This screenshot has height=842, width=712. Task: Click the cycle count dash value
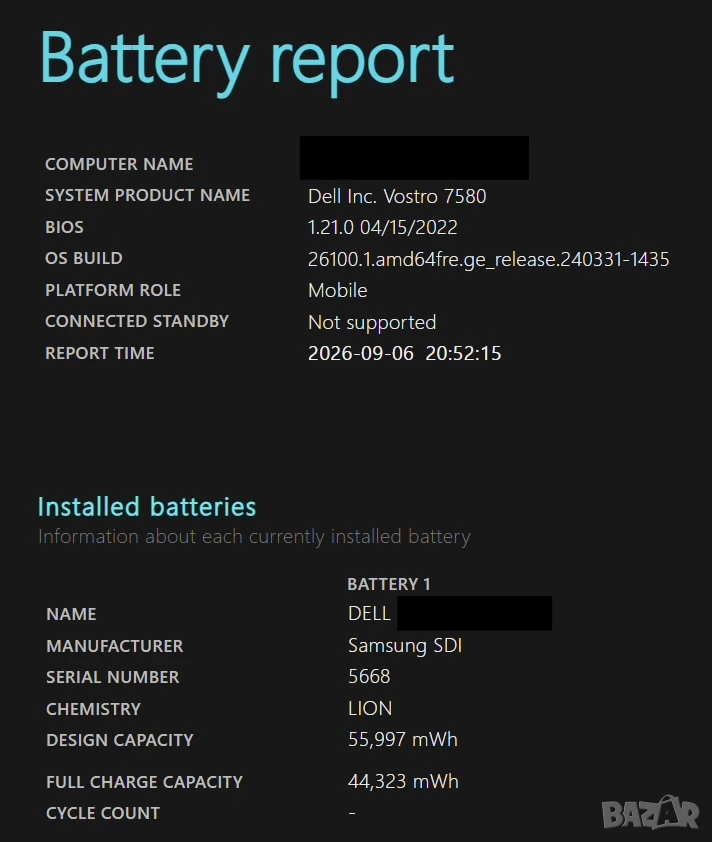tap(352, 813)
